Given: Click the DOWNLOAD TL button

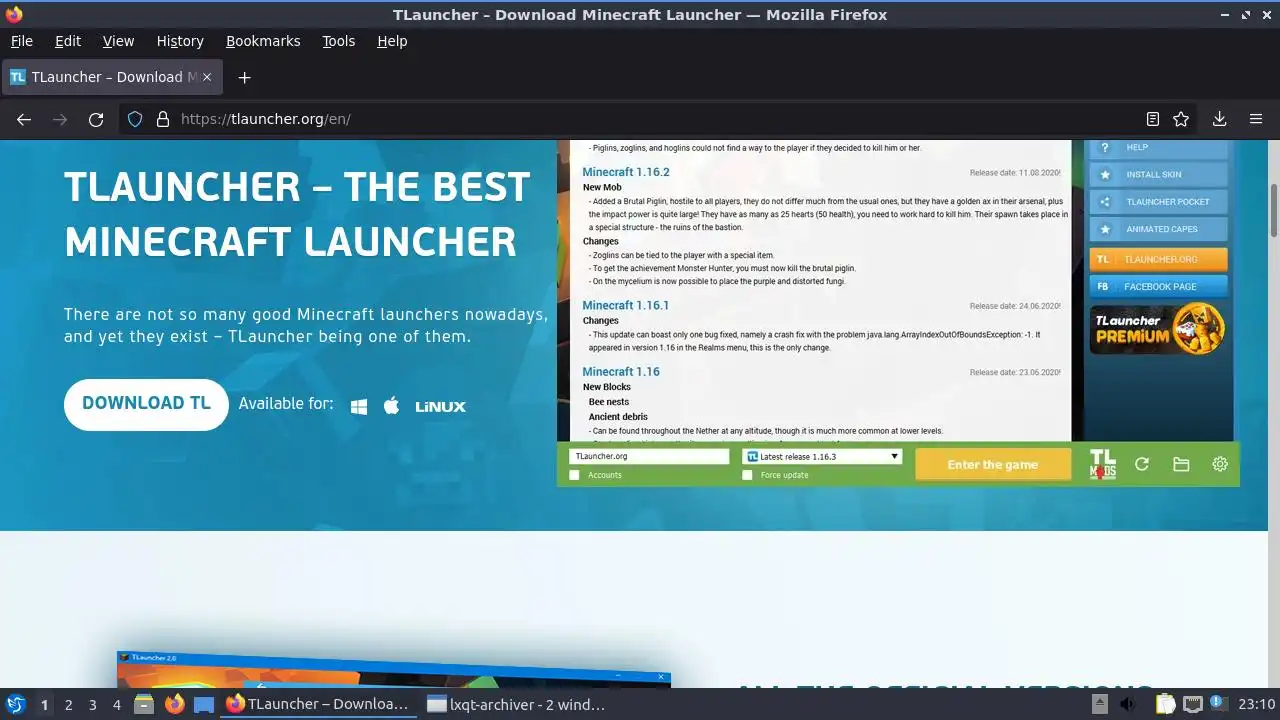Looking at the screenshot, I should (146, 404).
